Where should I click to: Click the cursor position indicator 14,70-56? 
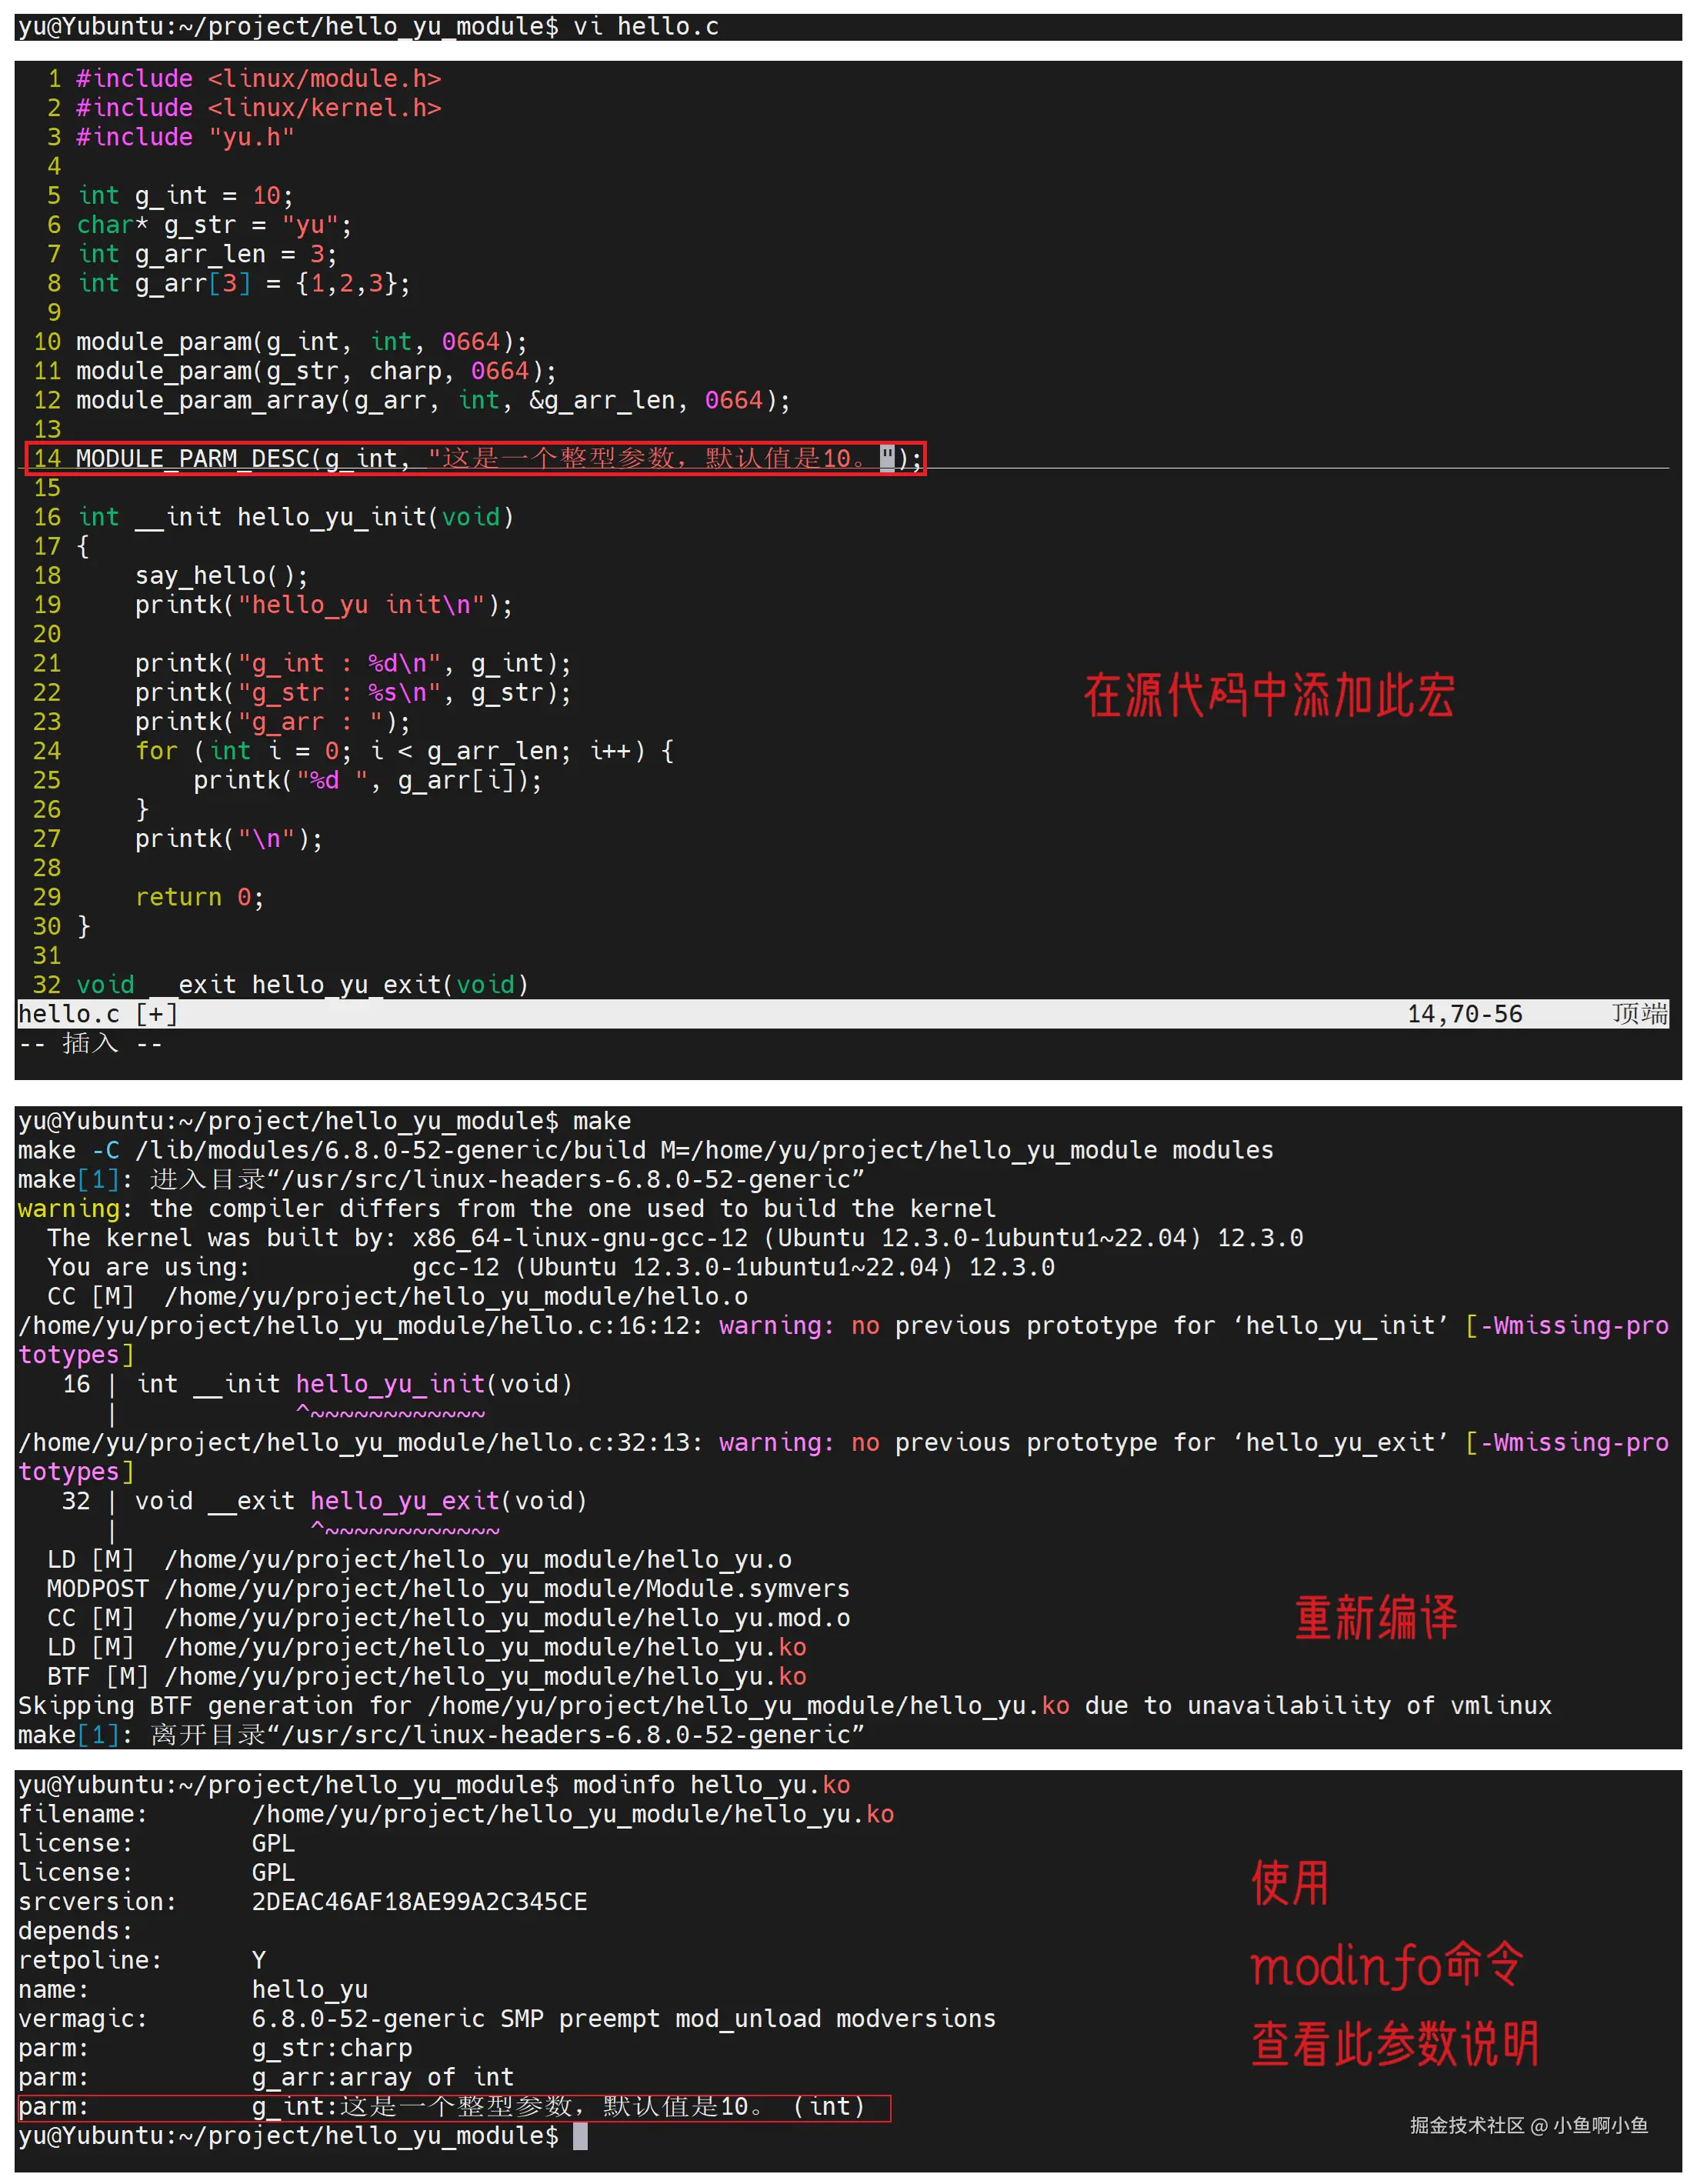1464,1014
